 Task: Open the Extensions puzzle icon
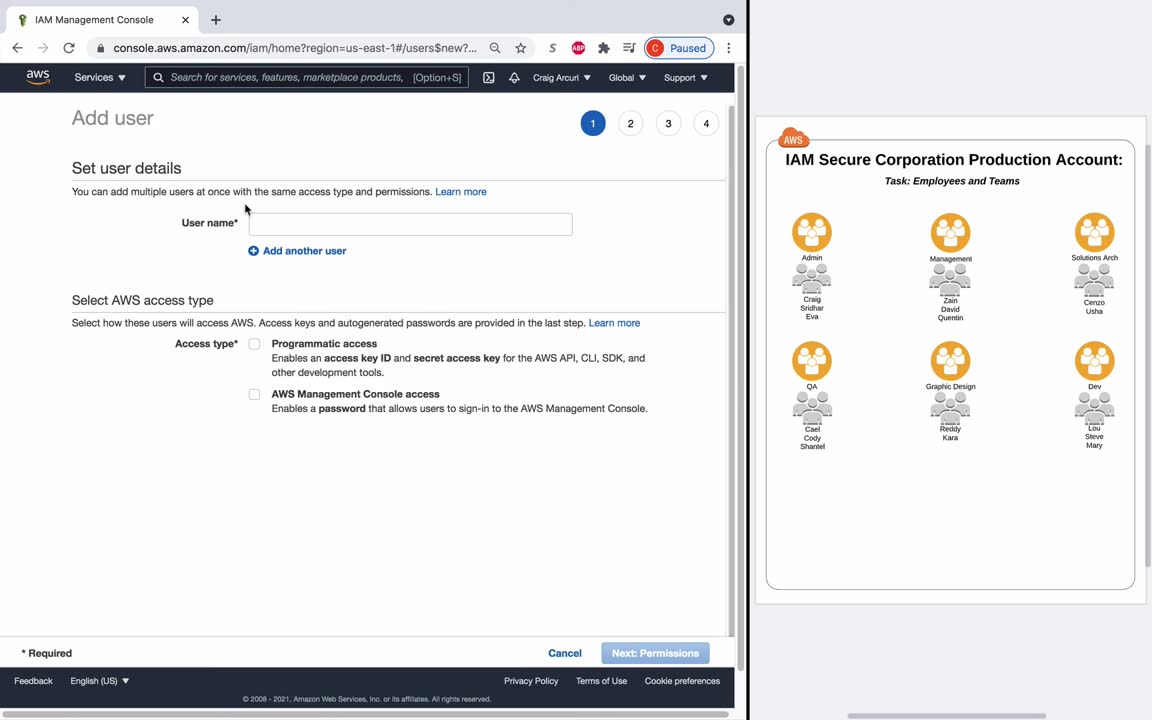point(604,48)
